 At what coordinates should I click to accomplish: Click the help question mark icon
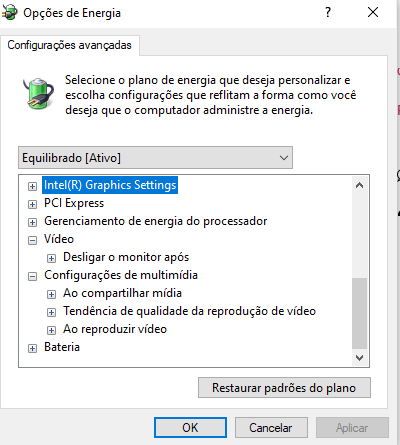point(328,13)
